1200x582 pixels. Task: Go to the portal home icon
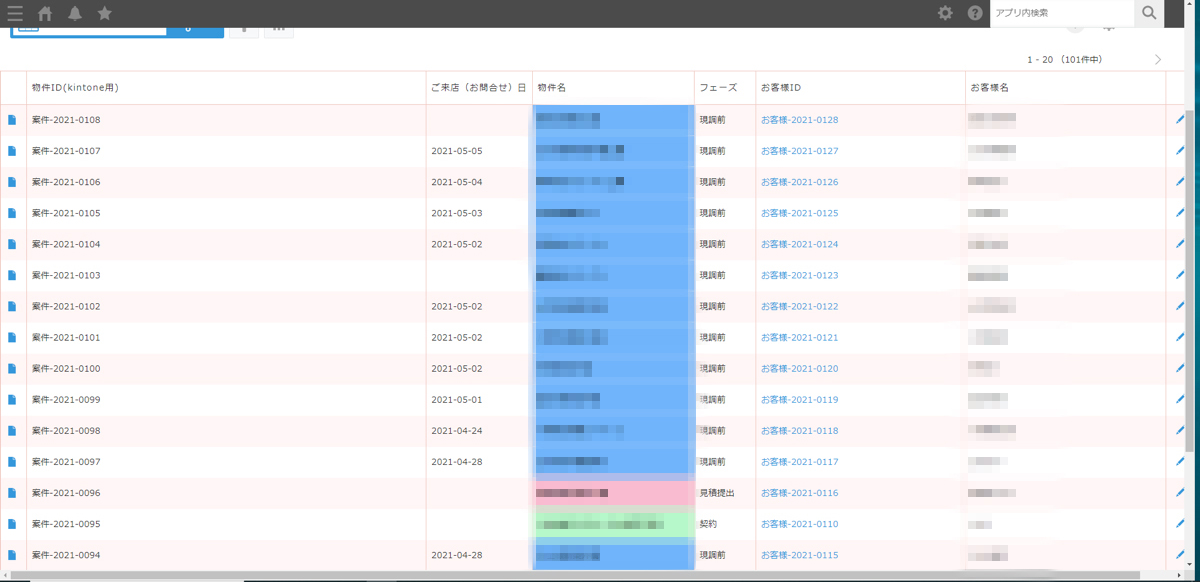pos(45,13)
